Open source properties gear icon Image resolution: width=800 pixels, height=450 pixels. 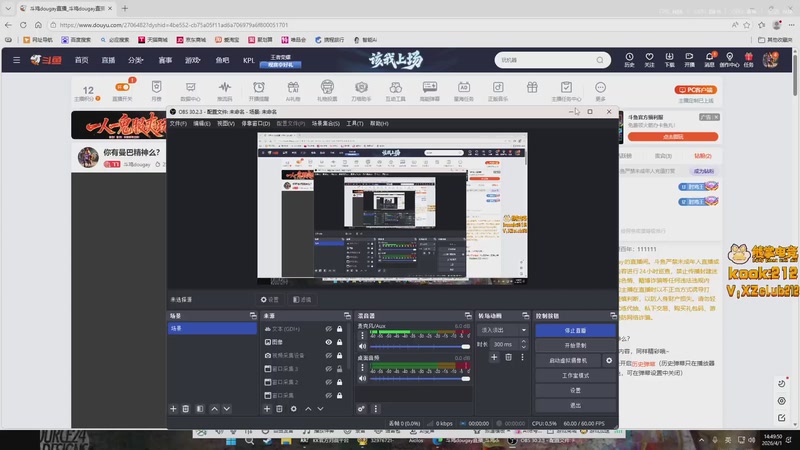(x=294, y=409)
